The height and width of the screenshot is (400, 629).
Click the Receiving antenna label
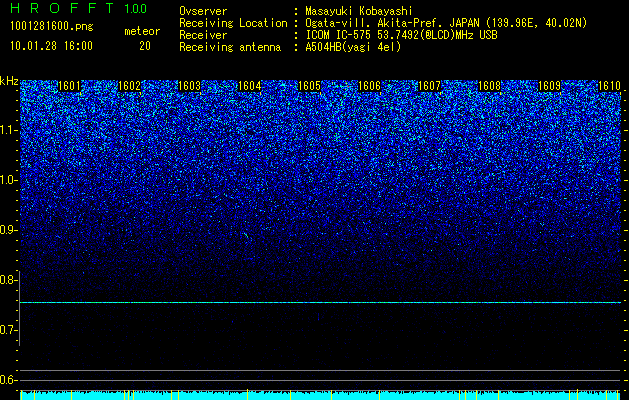[x=230, y=47]
